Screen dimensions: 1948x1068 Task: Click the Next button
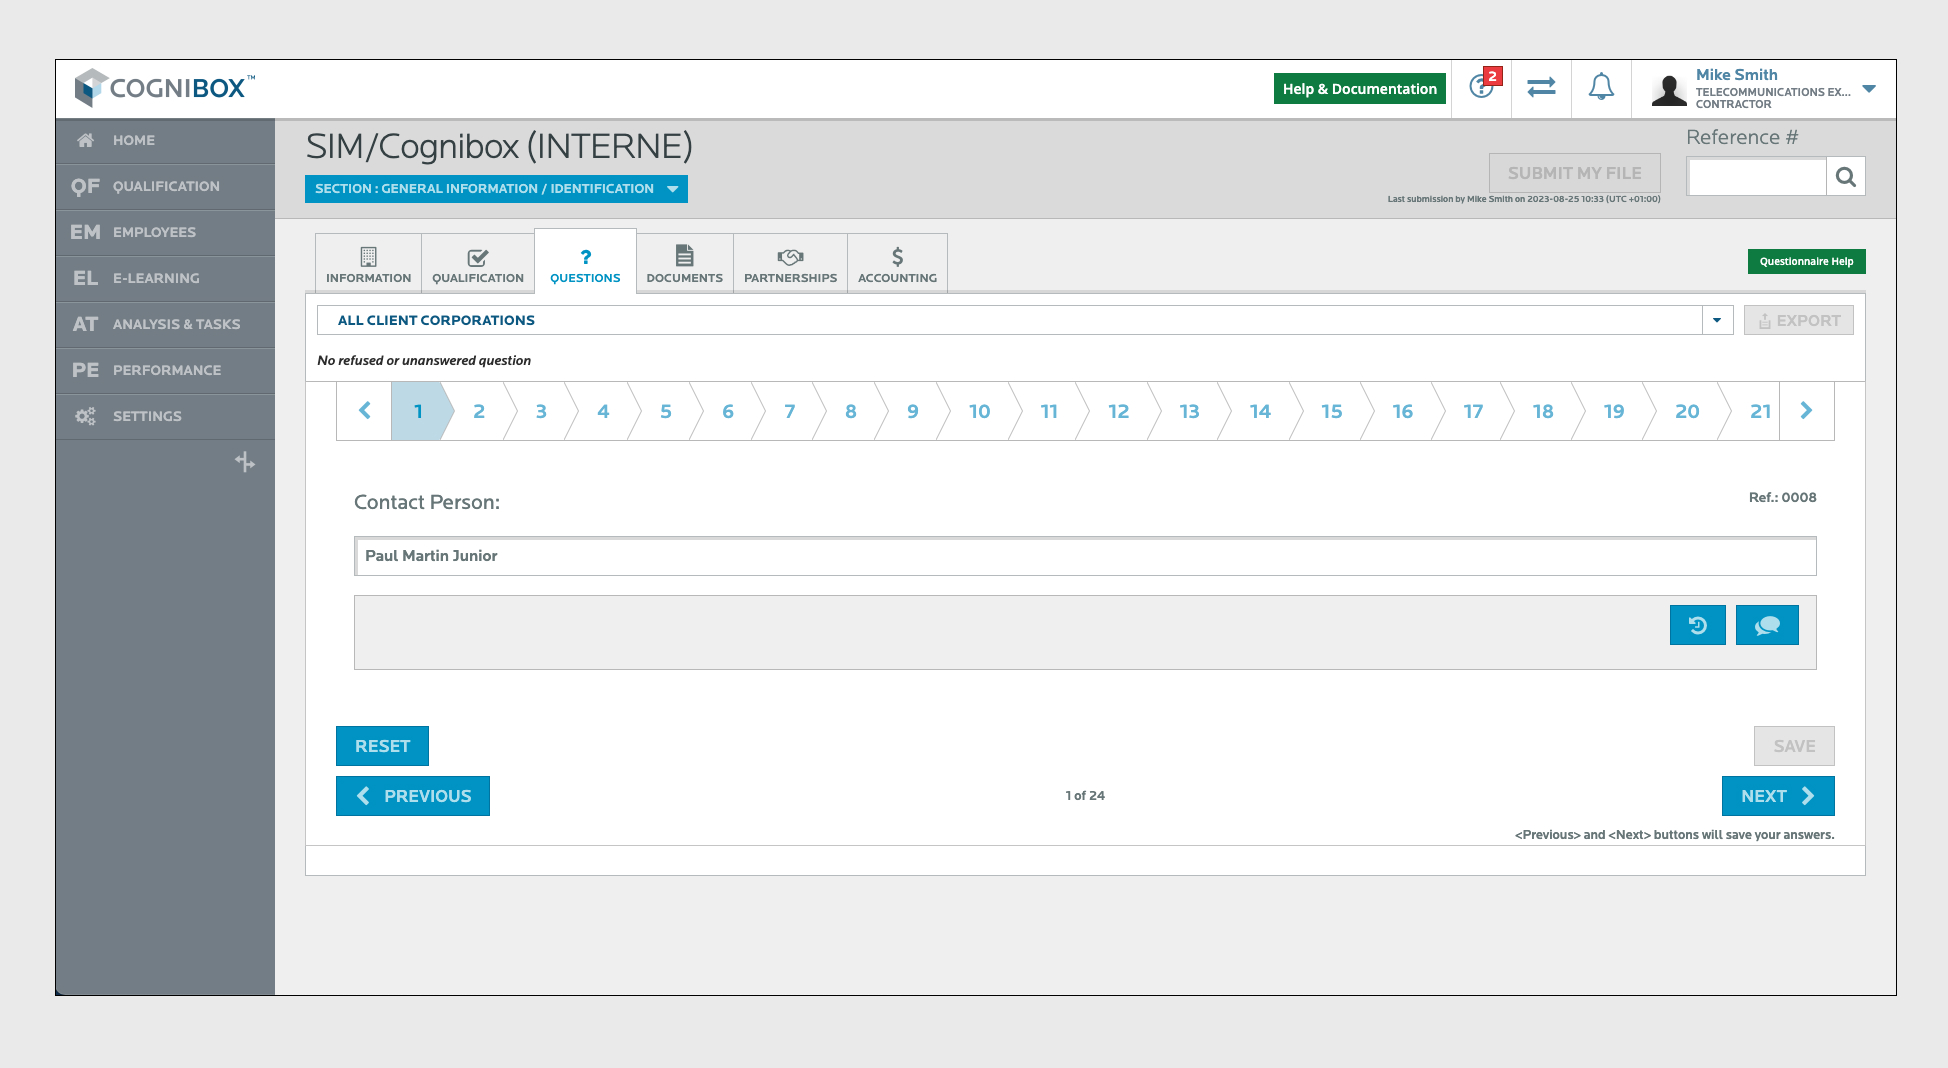1777,796
